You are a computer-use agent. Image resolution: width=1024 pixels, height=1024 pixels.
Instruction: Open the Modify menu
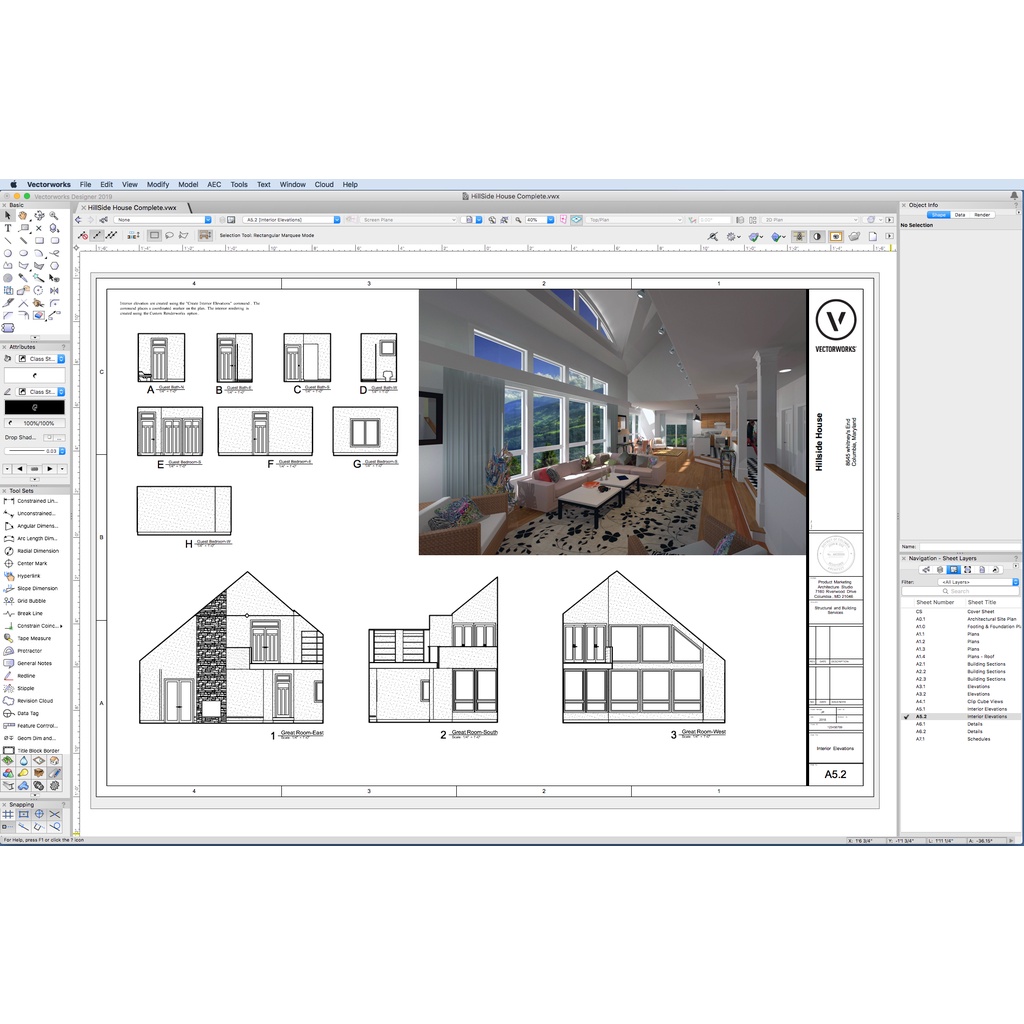click(158, 185)
